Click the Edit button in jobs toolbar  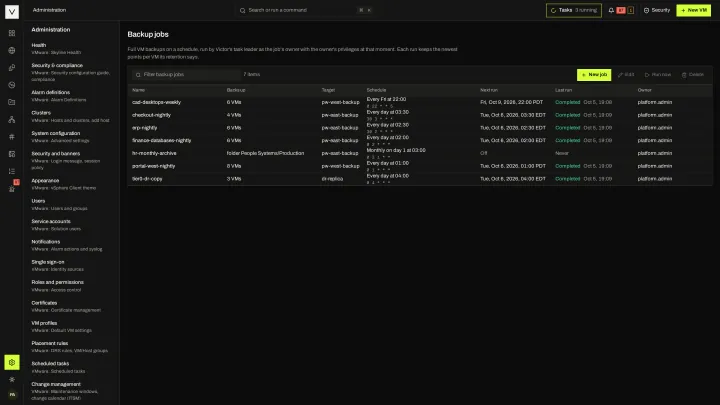tap(626, 75)
